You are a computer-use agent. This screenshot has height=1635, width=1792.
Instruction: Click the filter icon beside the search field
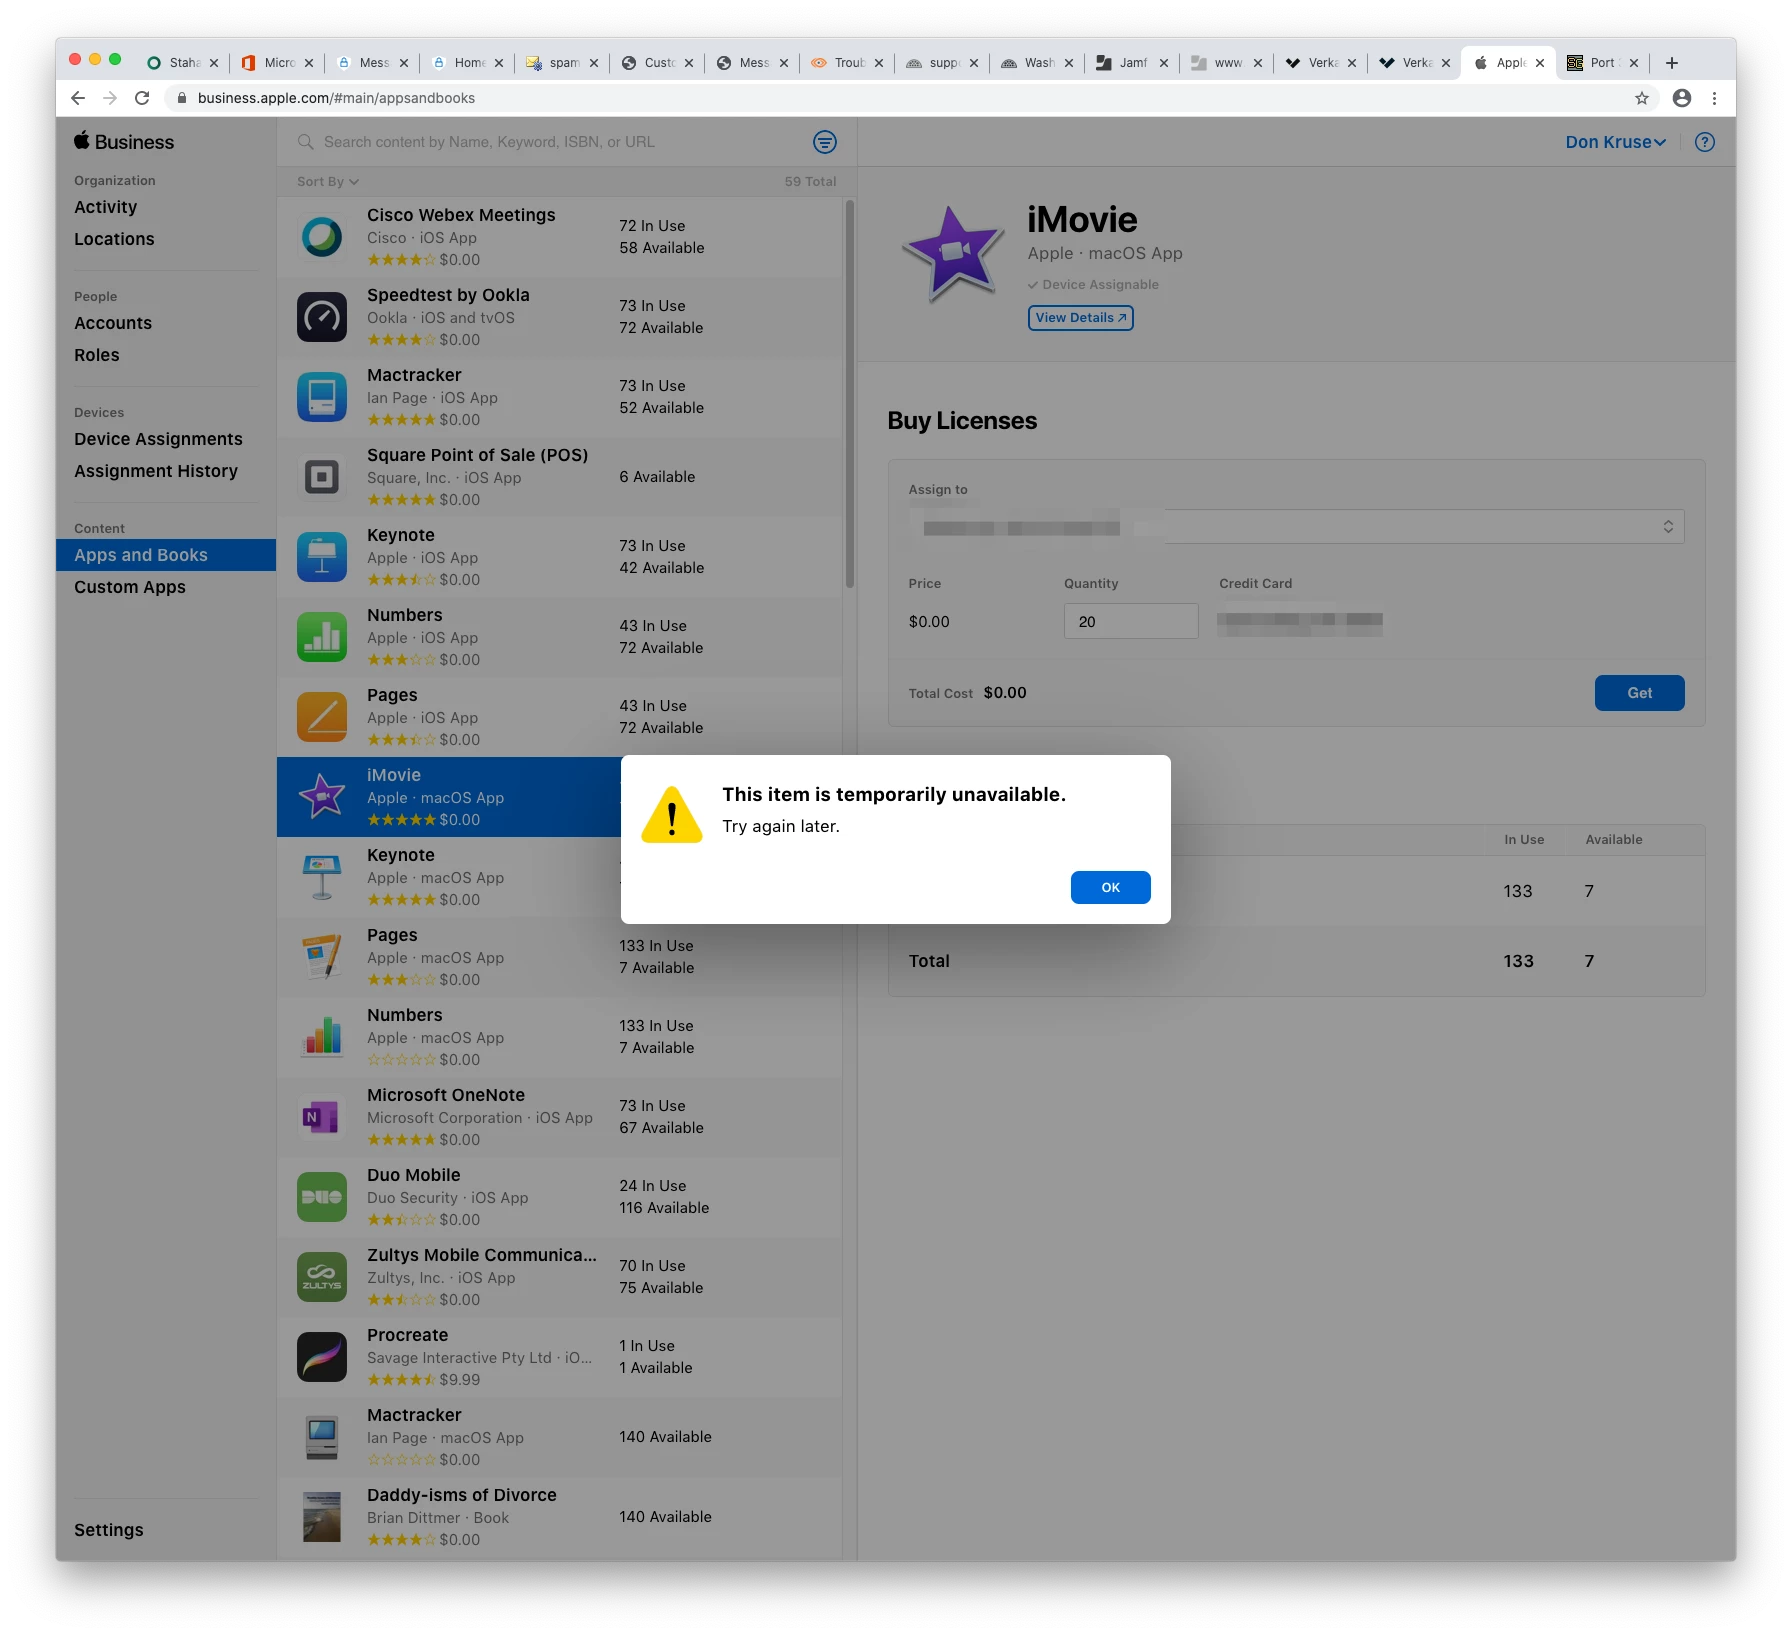pyautogui.click(x=824, y=142)
